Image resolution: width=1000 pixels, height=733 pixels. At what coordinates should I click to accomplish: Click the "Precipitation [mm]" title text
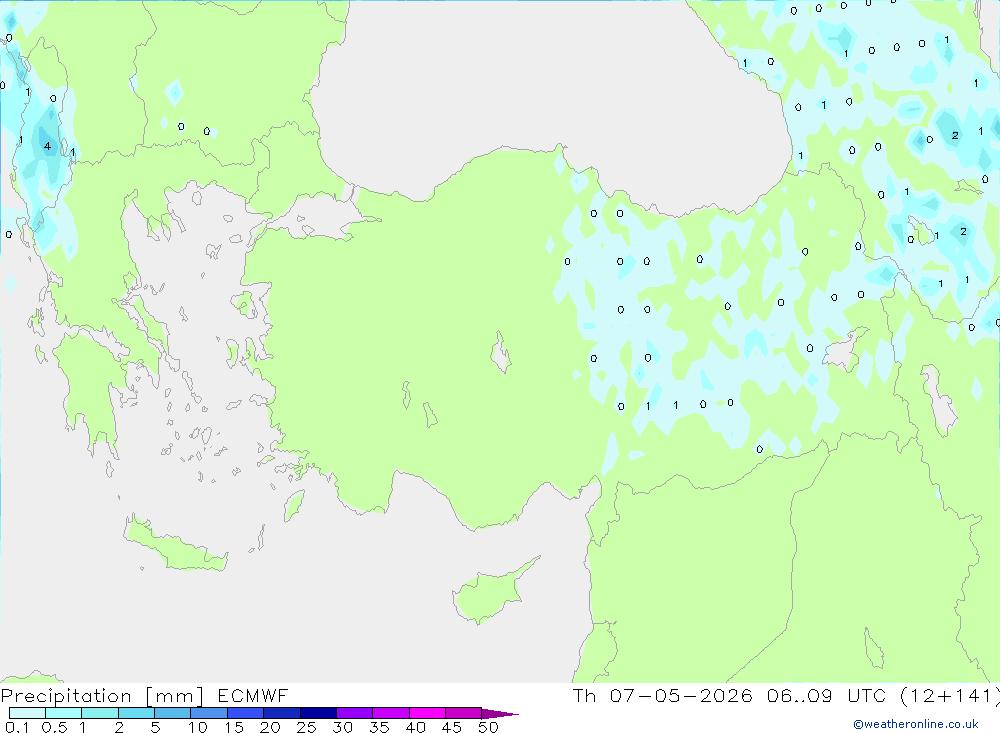tap(102, 696)
